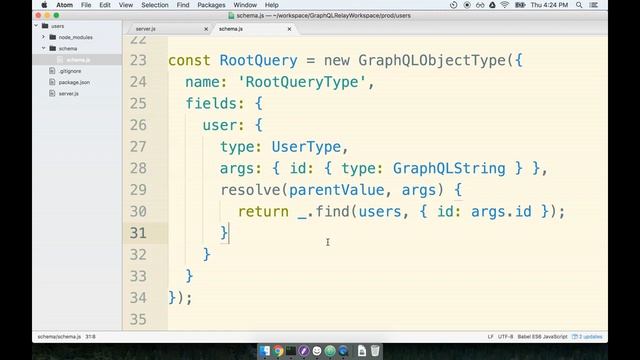640x360 pixels.
Task: Click line number 31 in the gutter
Action: point(138,233)
